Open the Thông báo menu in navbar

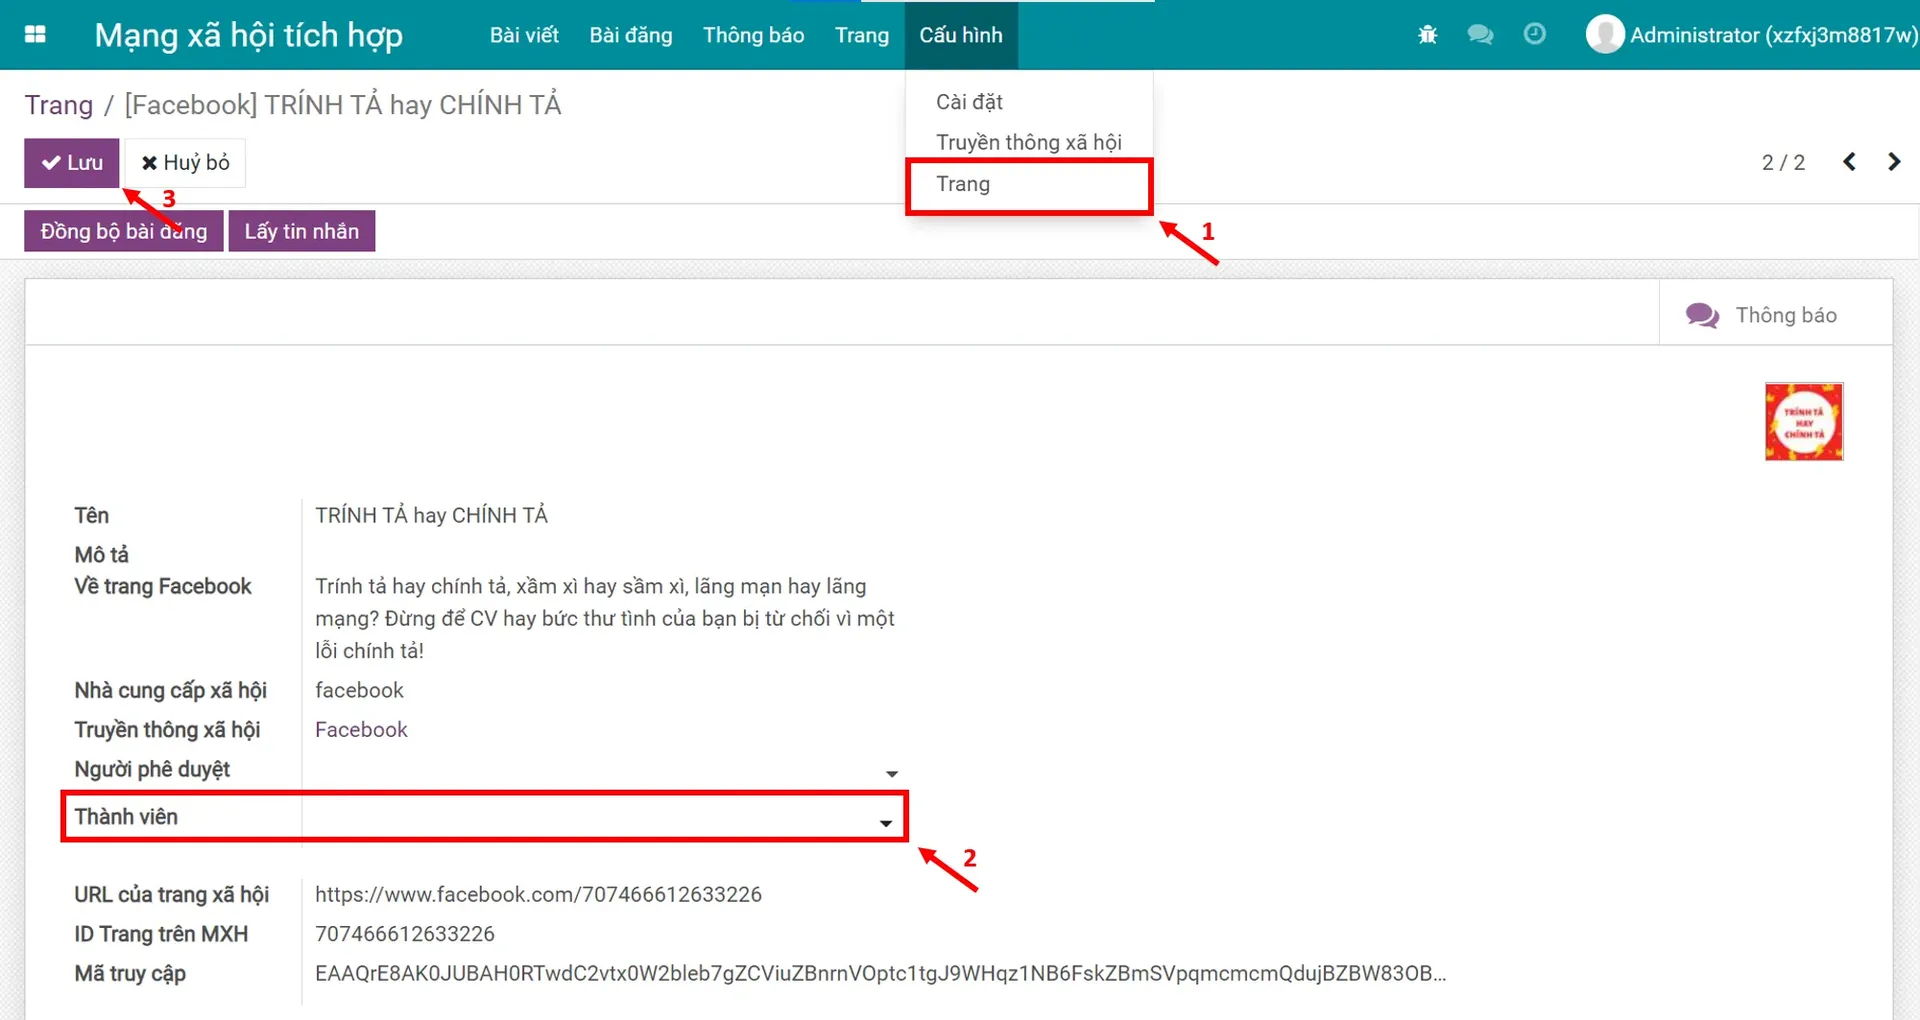click(x=754, y=35)
